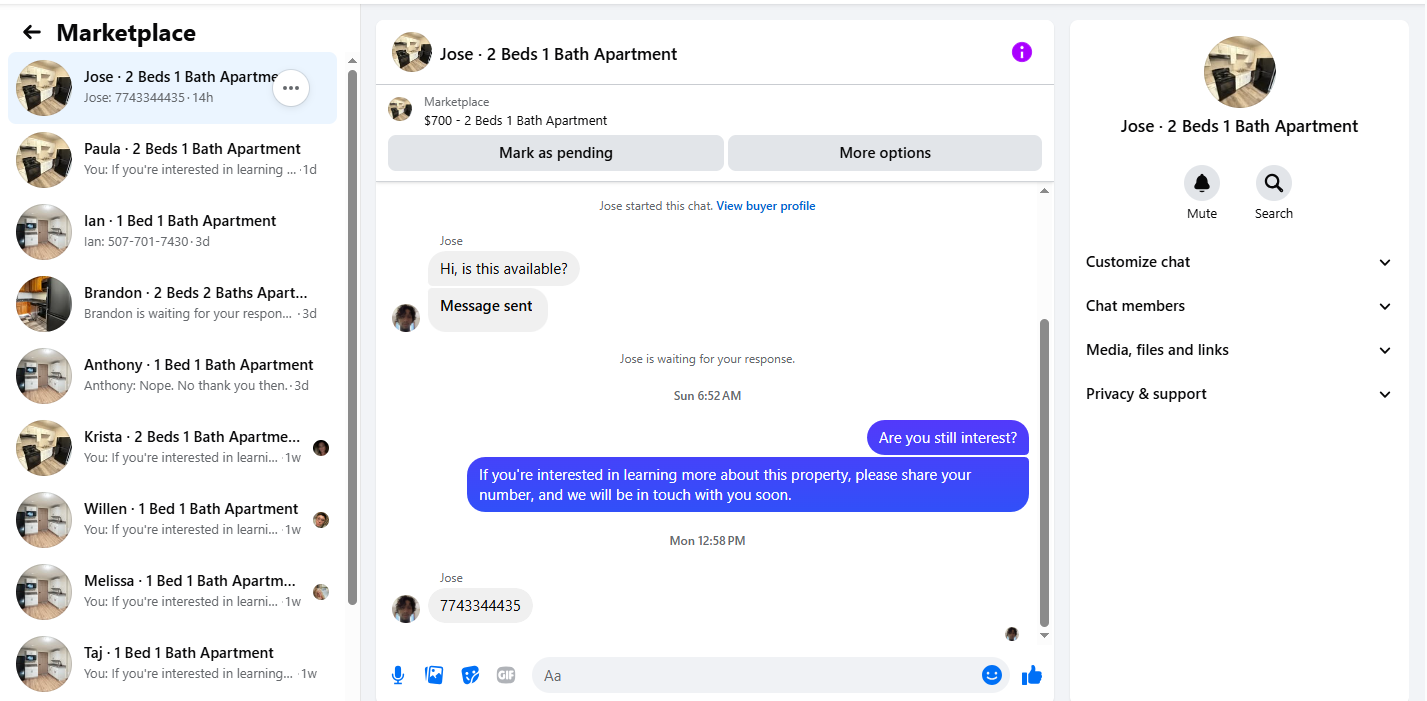This screenshot has height=701, width=1427.
Task: Click the back arrow next to Marketplace
Action: point(32,32)
